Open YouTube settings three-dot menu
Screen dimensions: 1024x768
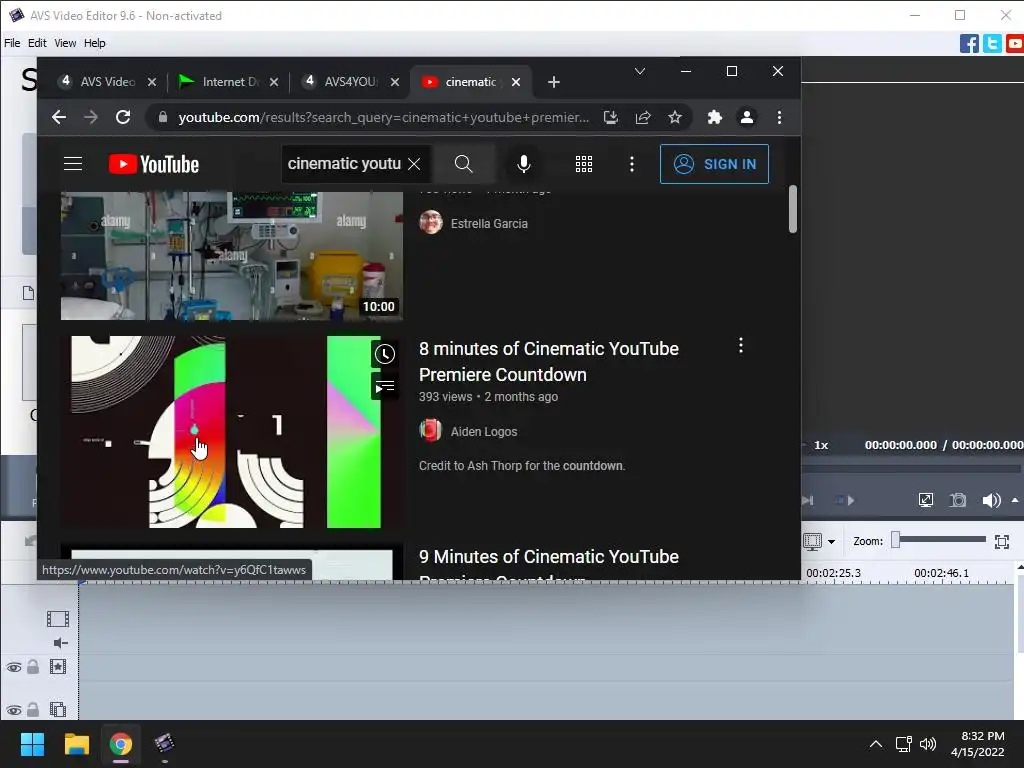point(632,164)
